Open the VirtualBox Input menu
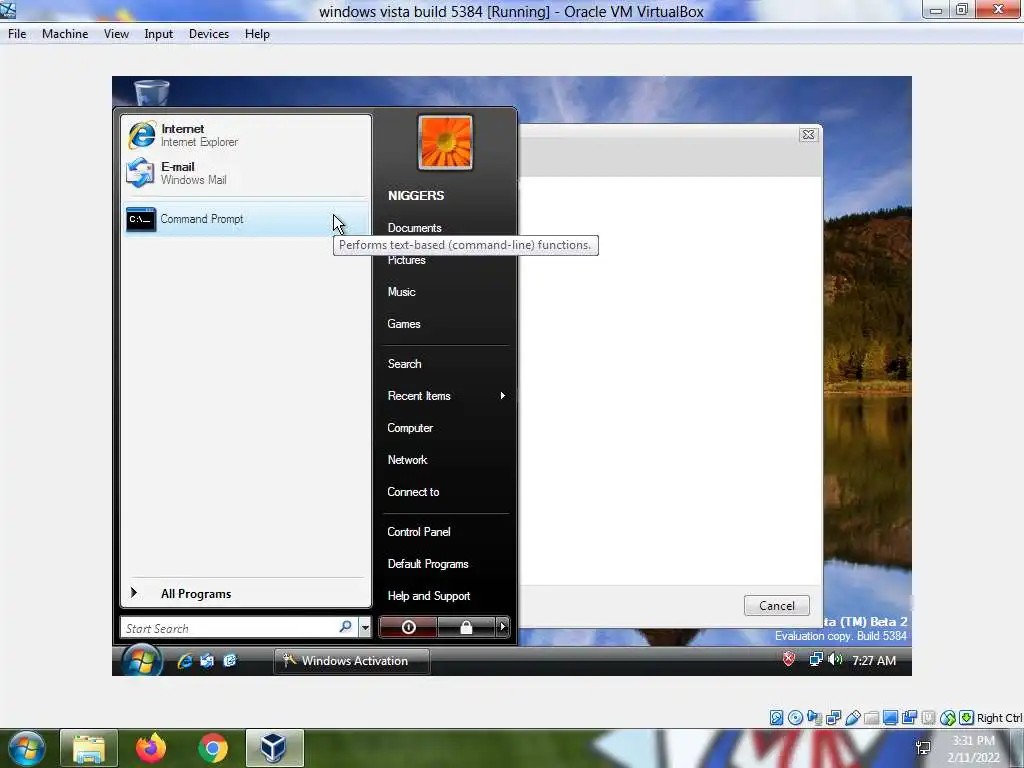 click(x=159, y=34)
